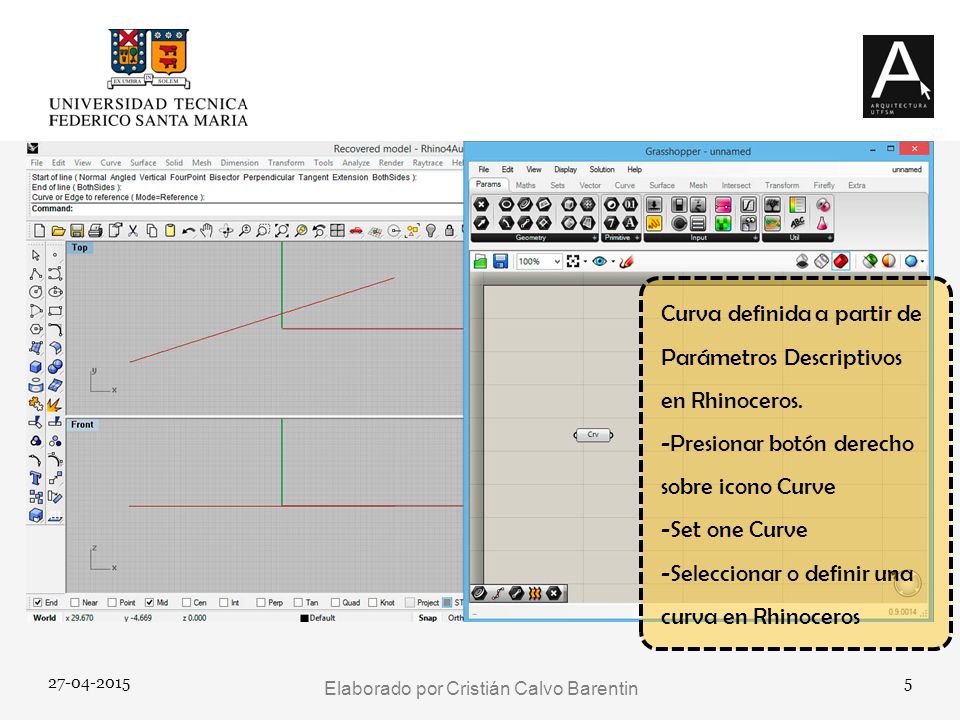Expand the Util panel with its plus

(830, 238)
